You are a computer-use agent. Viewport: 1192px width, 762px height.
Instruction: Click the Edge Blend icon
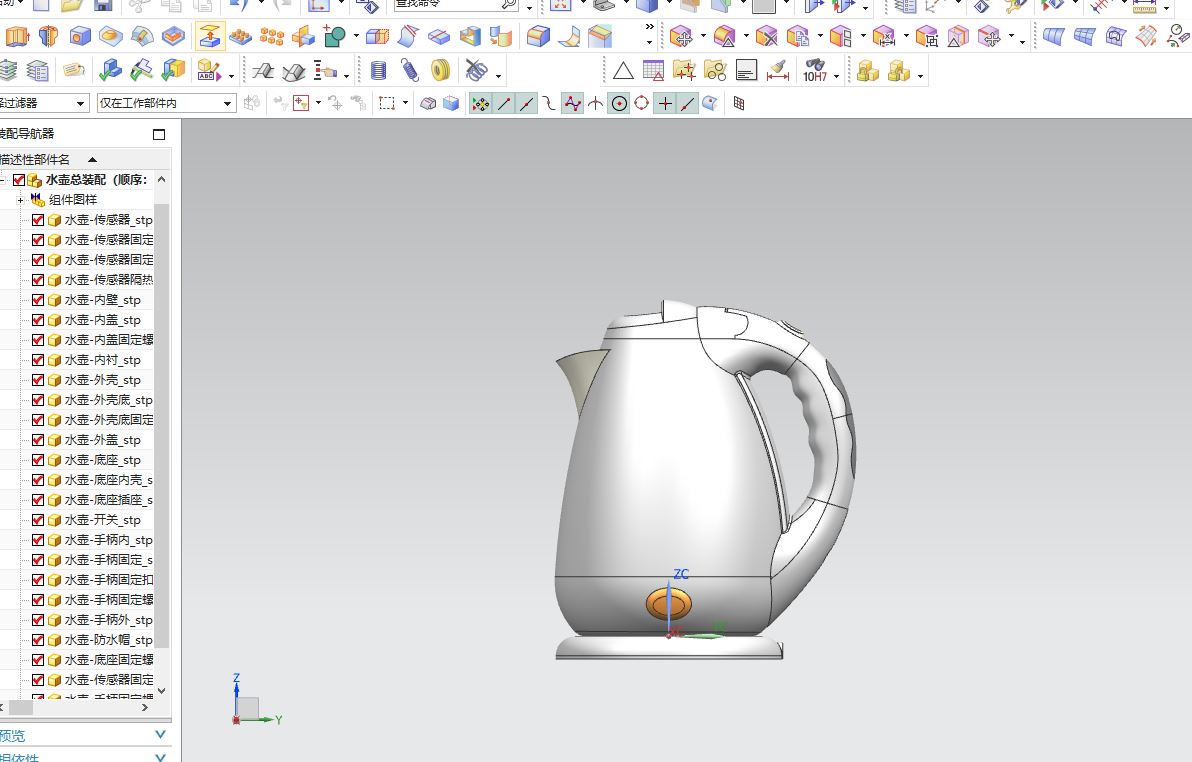[x=538, y=36]
